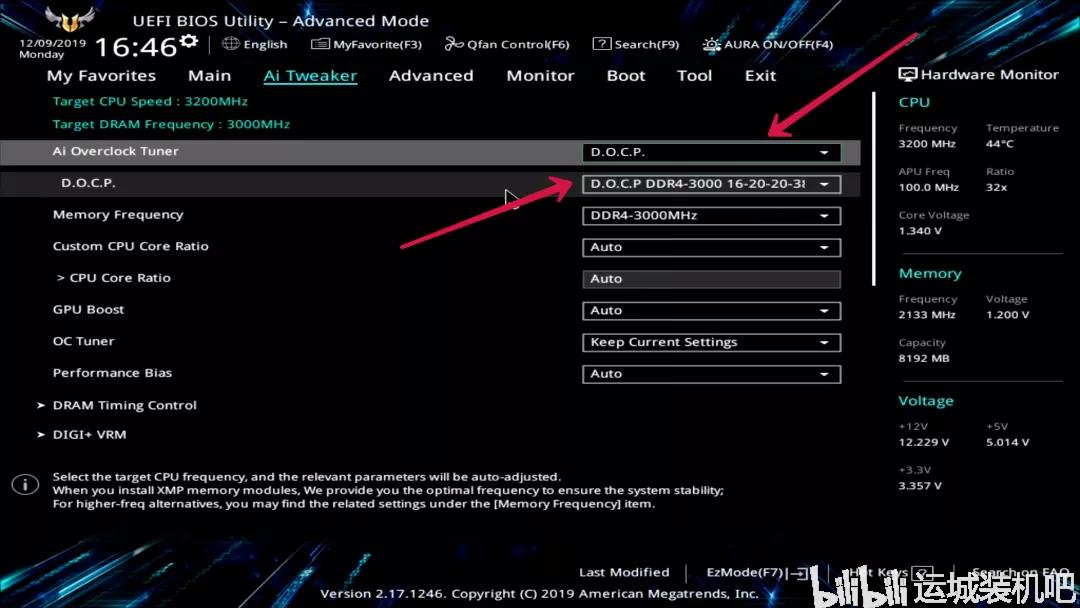Click the Target CPU Speed : 3200MHz text

pos(150,101)
